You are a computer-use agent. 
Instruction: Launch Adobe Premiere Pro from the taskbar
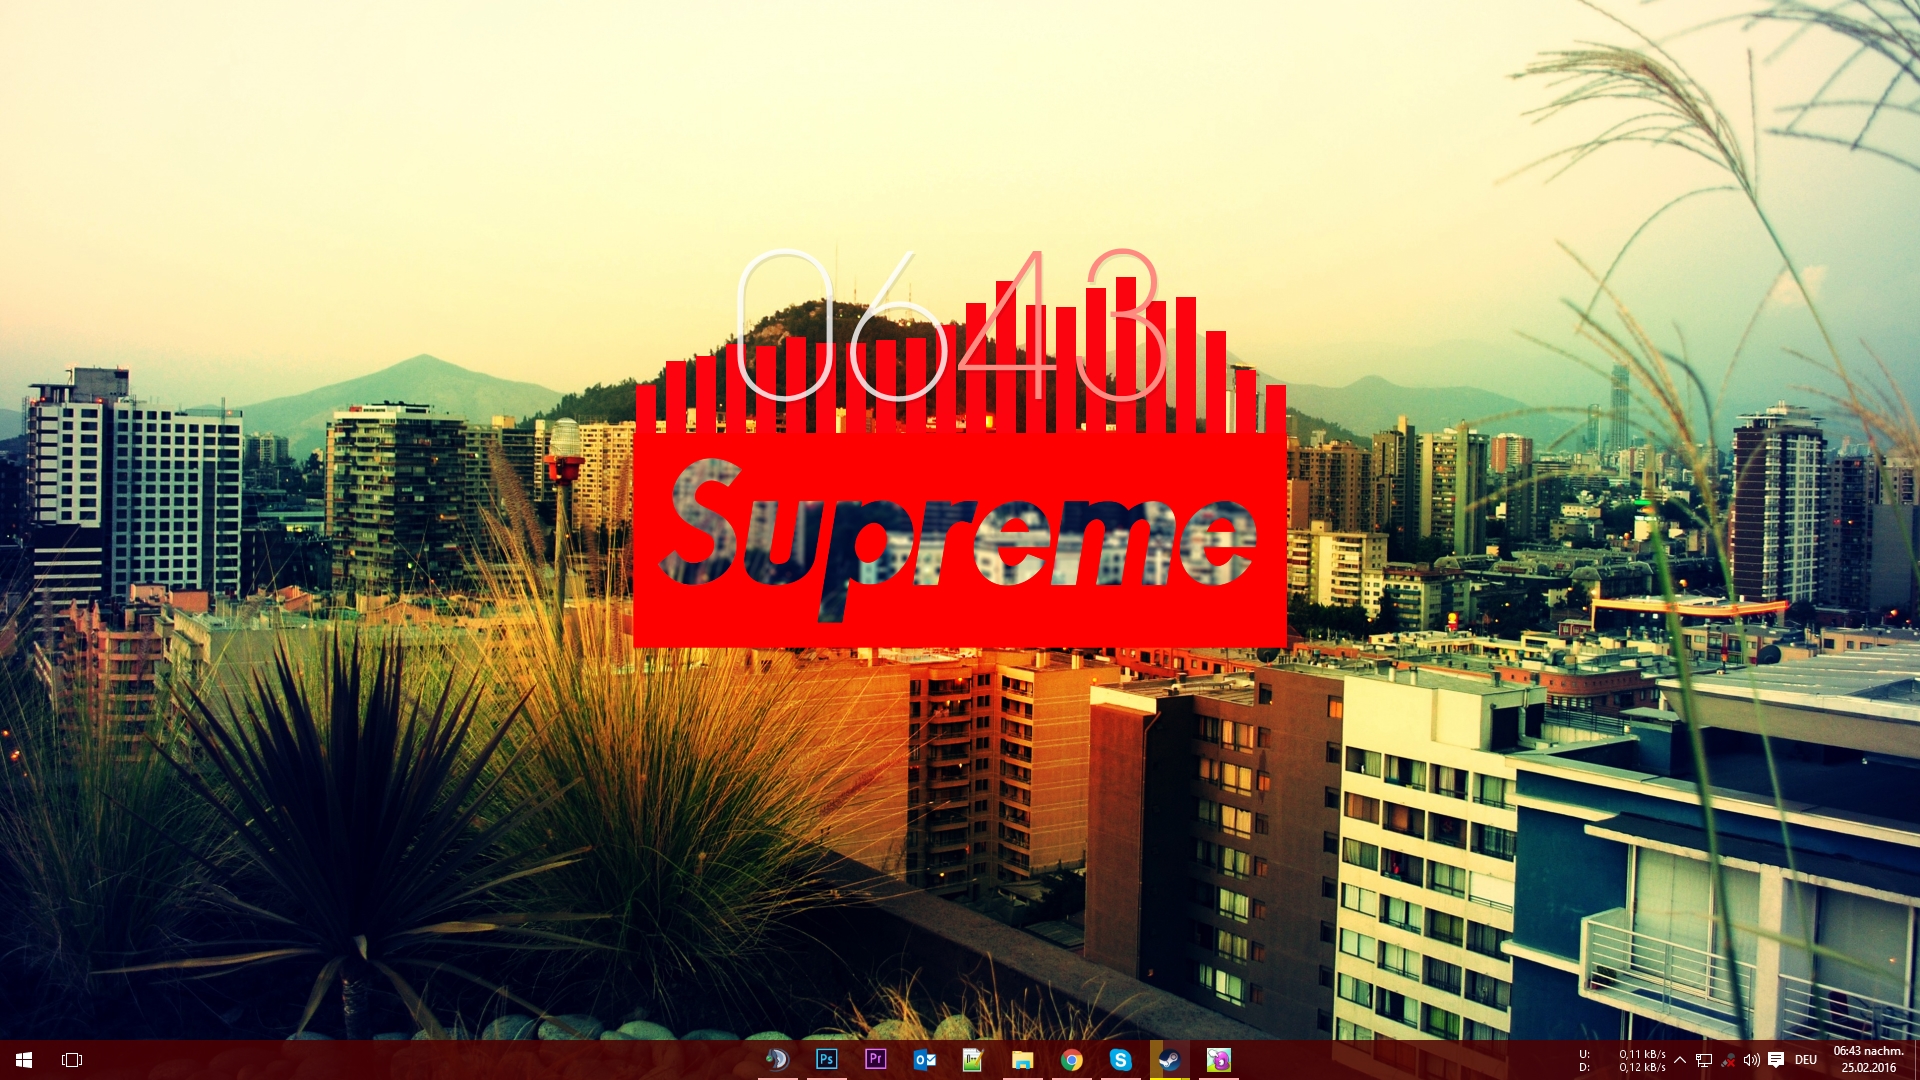[x=875, y=1060]
